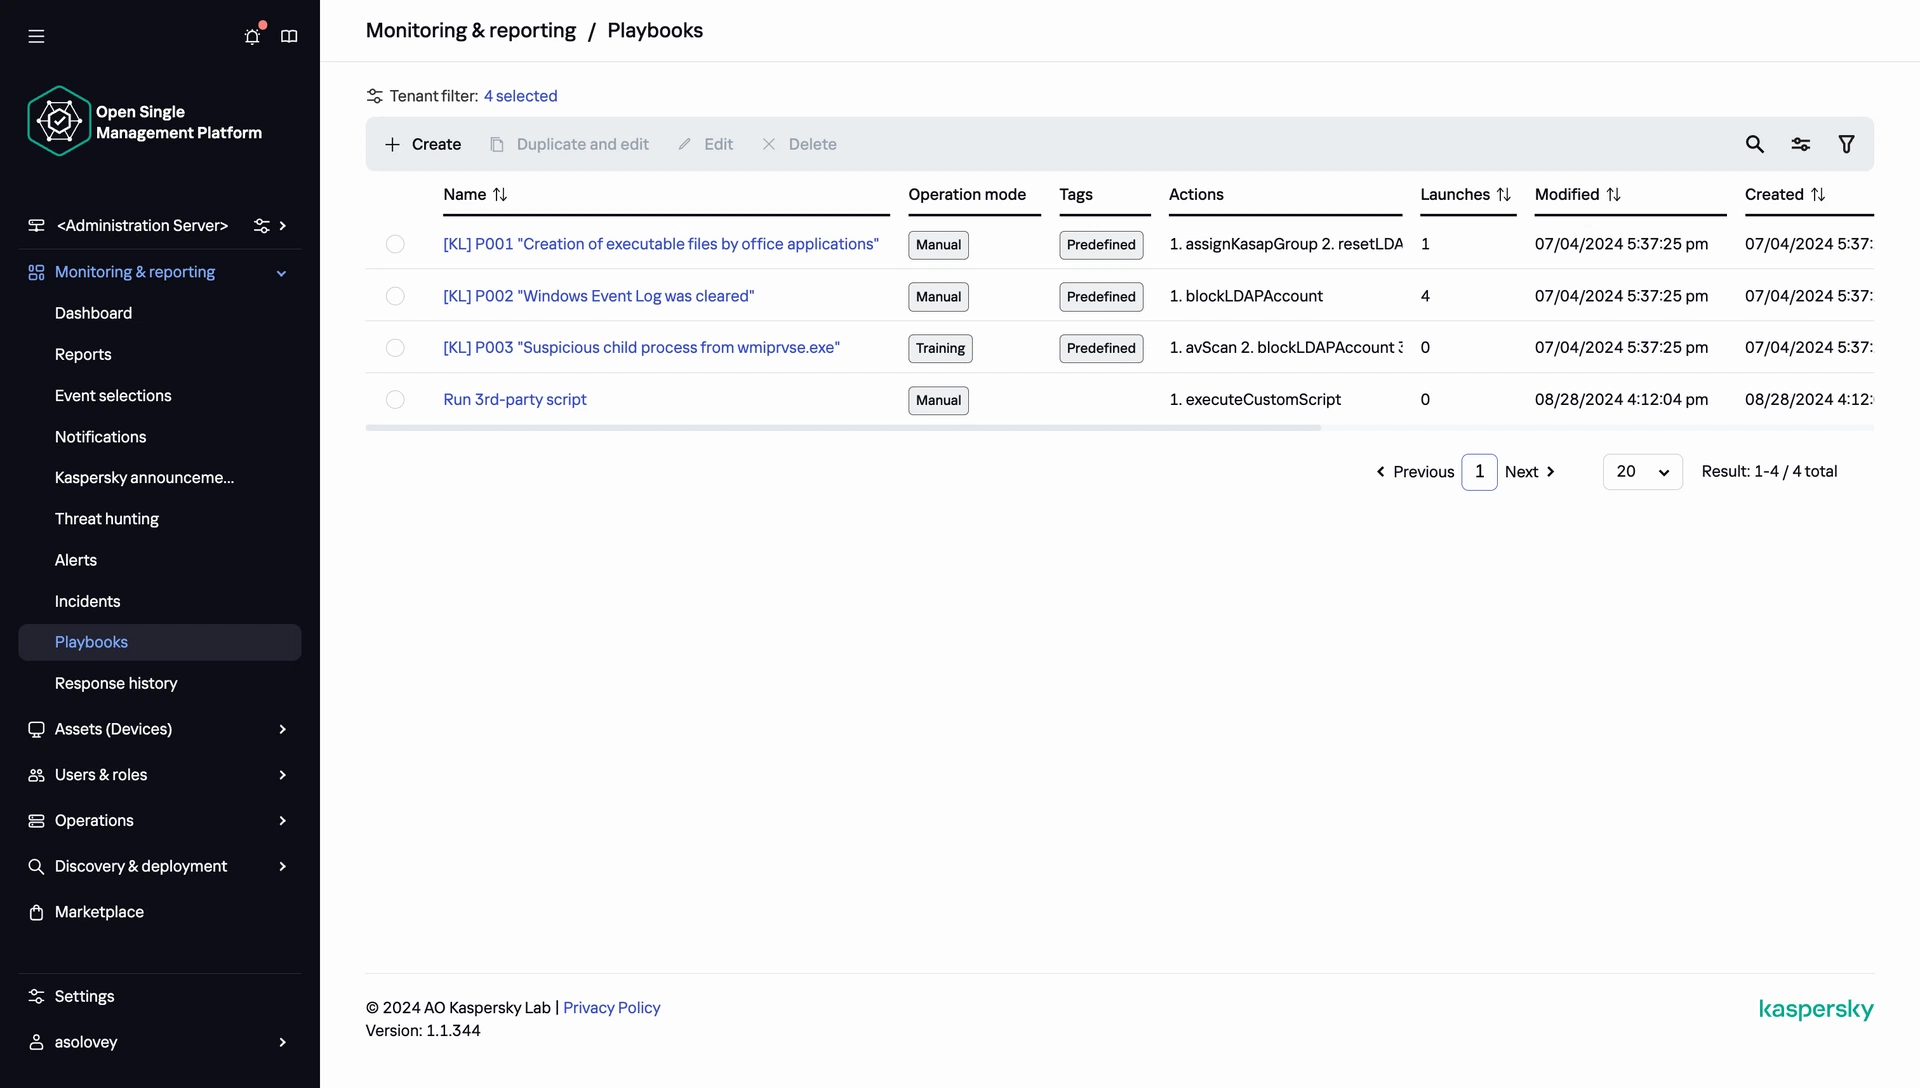Click the Duplicate and edit copy icon

point(496,144)
